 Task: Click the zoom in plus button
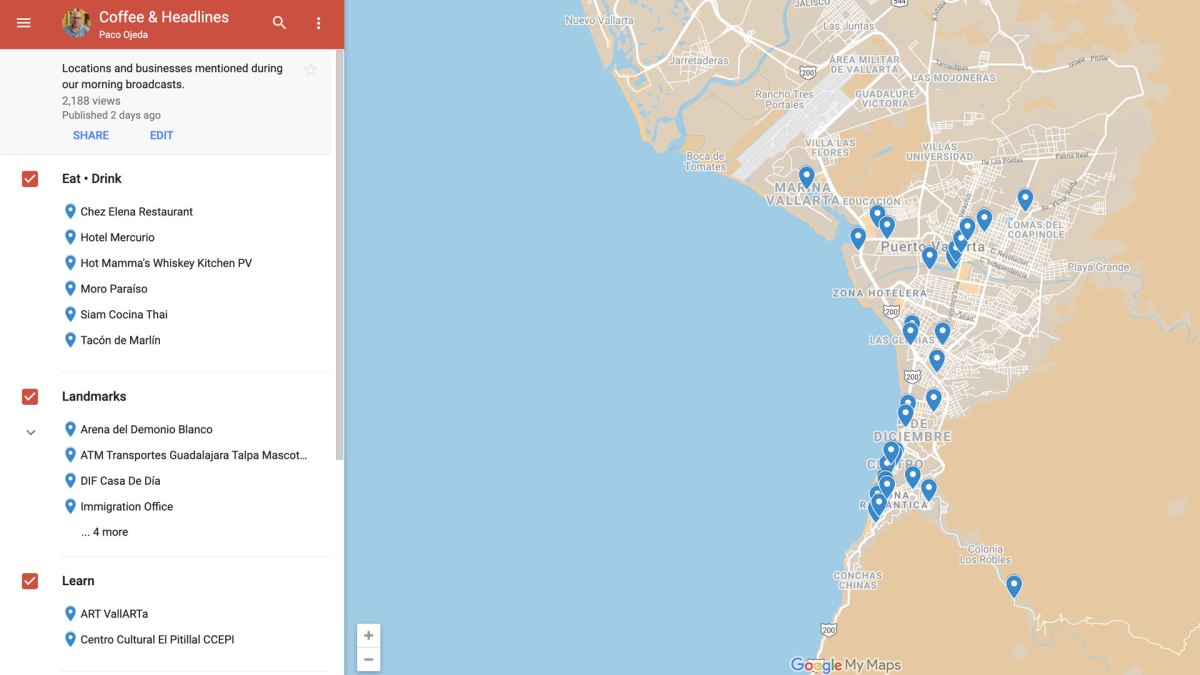point(368,636)
